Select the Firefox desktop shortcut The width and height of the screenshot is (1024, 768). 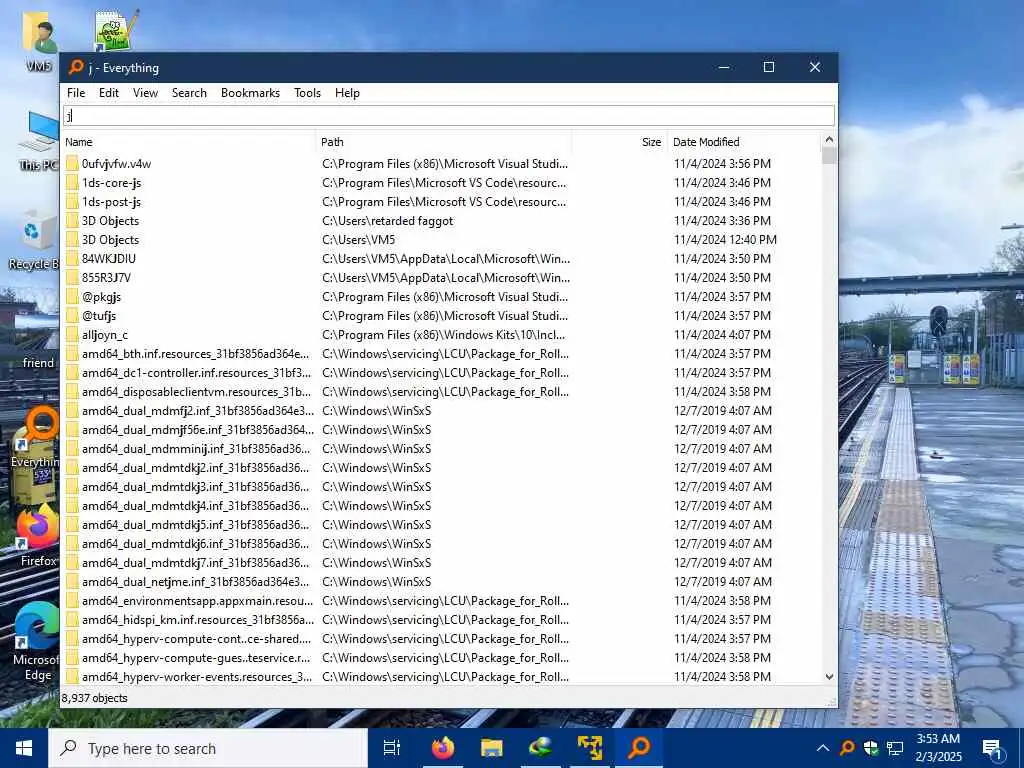coord(37,536)
